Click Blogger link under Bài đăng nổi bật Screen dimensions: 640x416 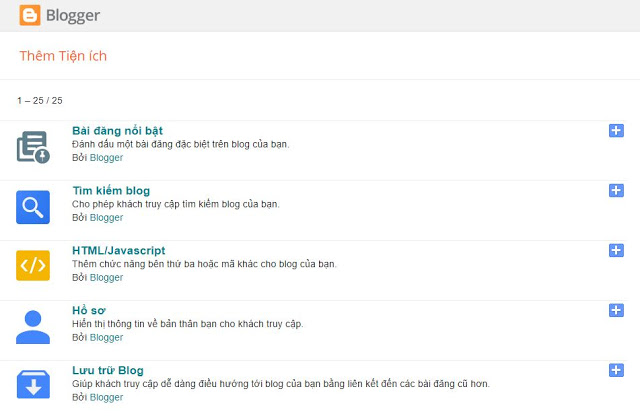(106, 158)
